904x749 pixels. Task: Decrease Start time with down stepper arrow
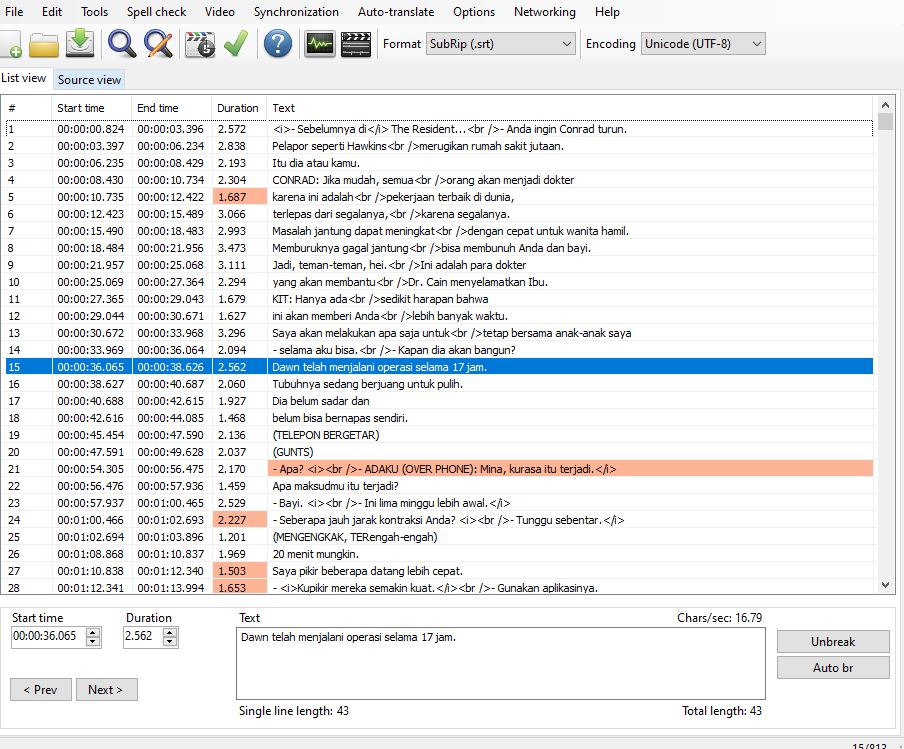[x=93, y=642]
